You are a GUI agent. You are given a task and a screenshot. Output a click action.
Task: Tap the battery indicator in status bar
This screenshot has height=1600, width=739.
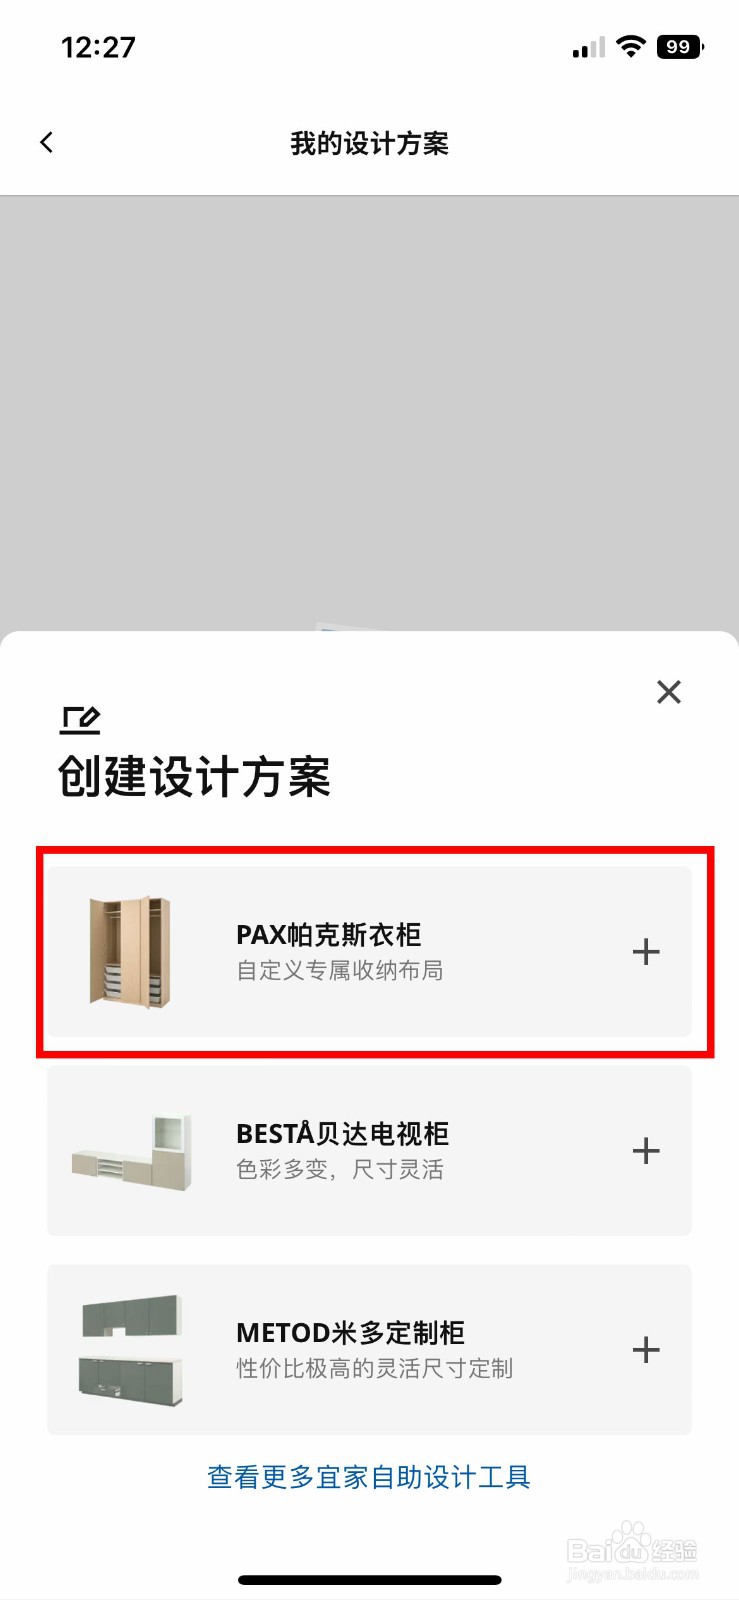(x=680, y=47)
